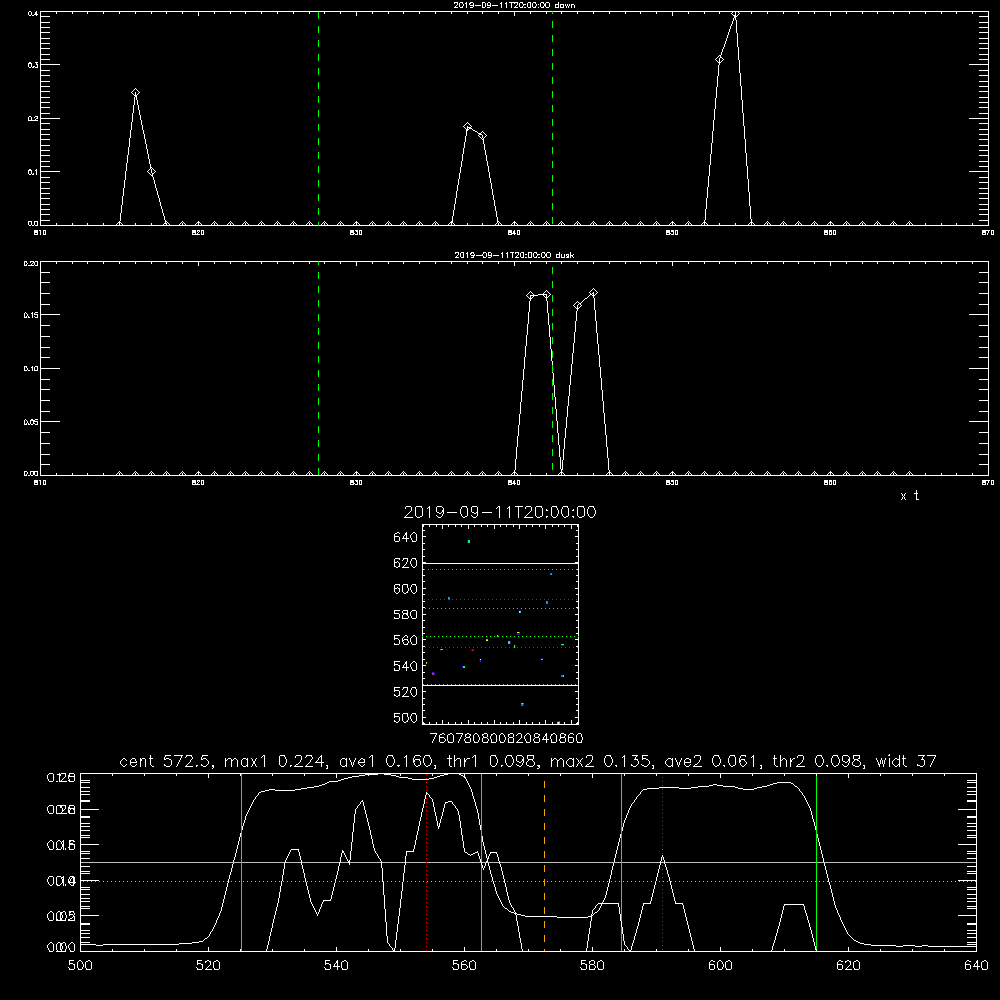Click the red dotted vertical line near 554
Screen dimensions: 1000x1000
click(x=427, y=861)
